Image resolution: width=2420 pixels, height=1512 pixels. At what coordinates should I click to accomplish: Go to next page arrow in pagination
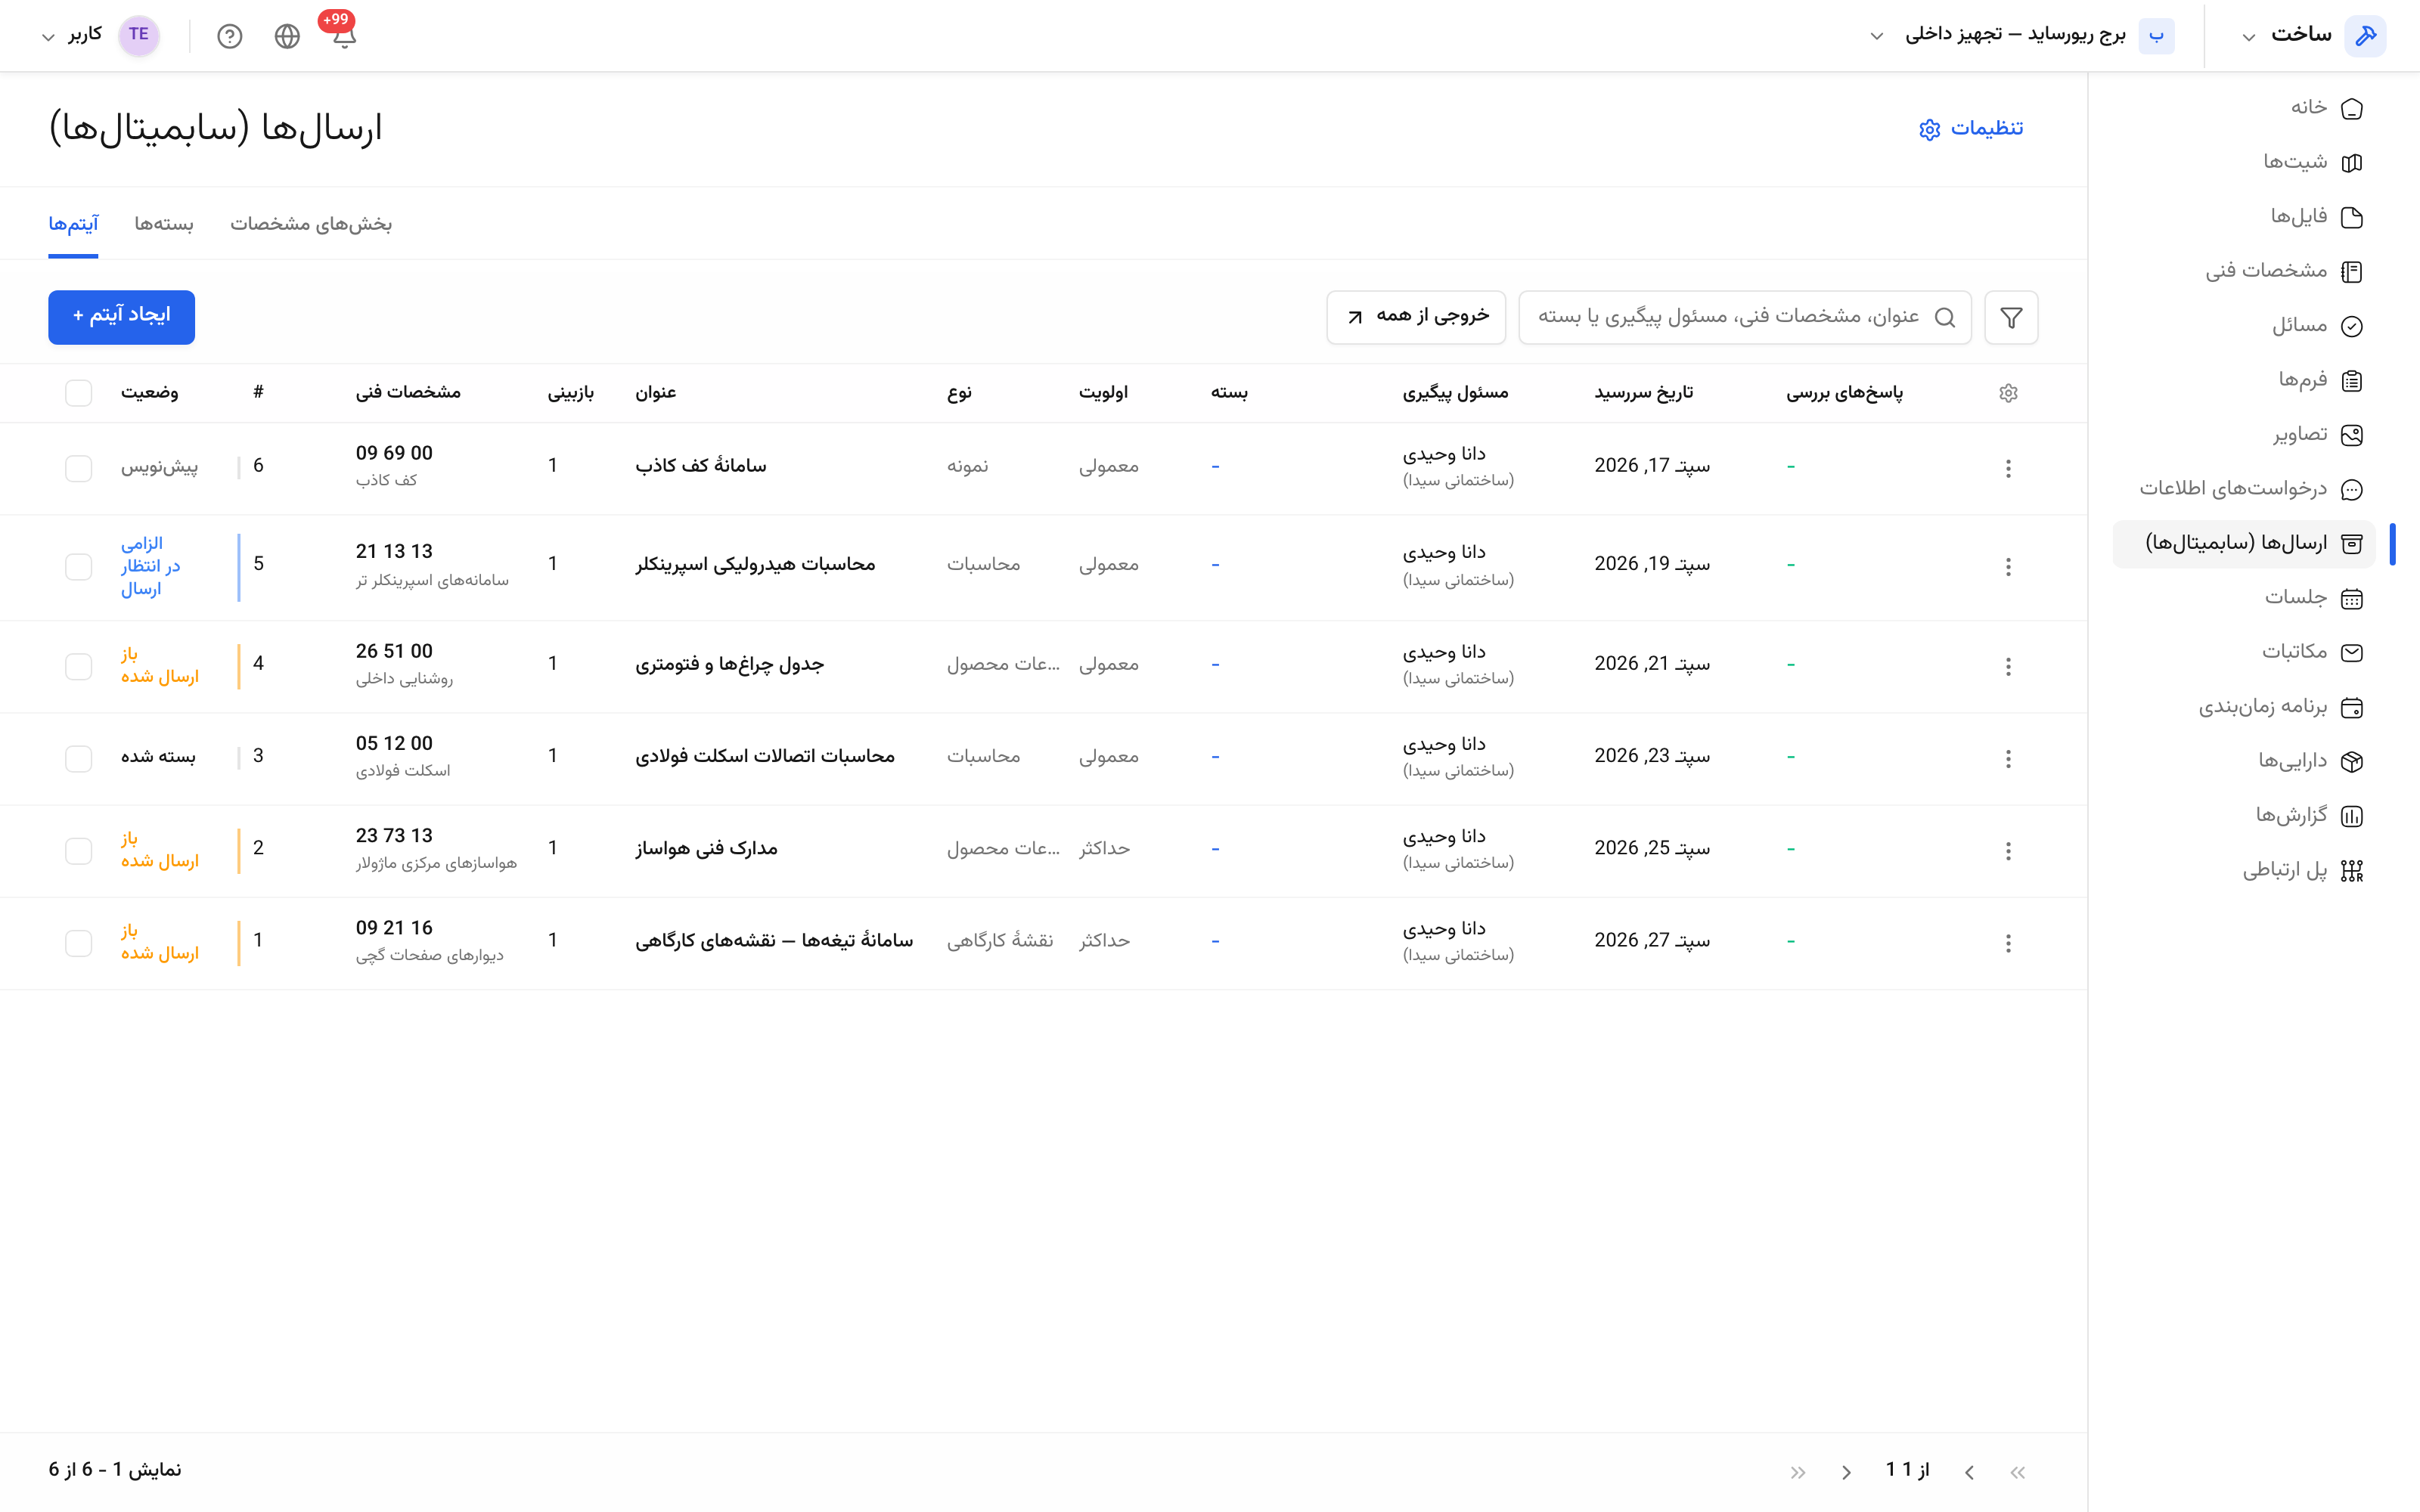tap(1846, 1472)
